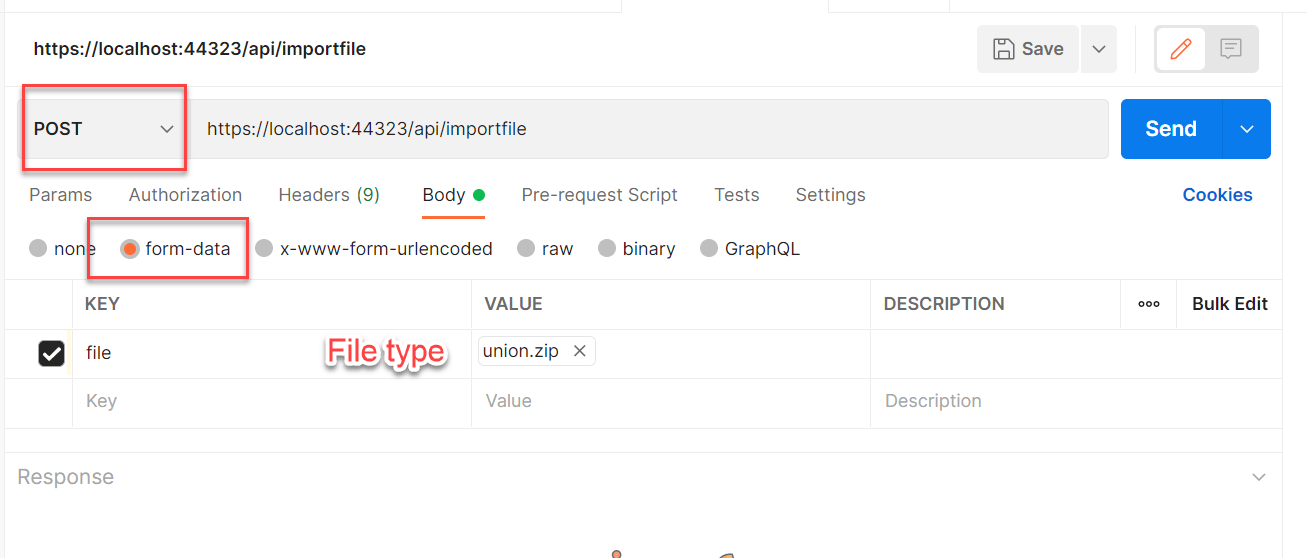Open the comments panel icon
The image size is (1307, 558).
pos(1231,49)
